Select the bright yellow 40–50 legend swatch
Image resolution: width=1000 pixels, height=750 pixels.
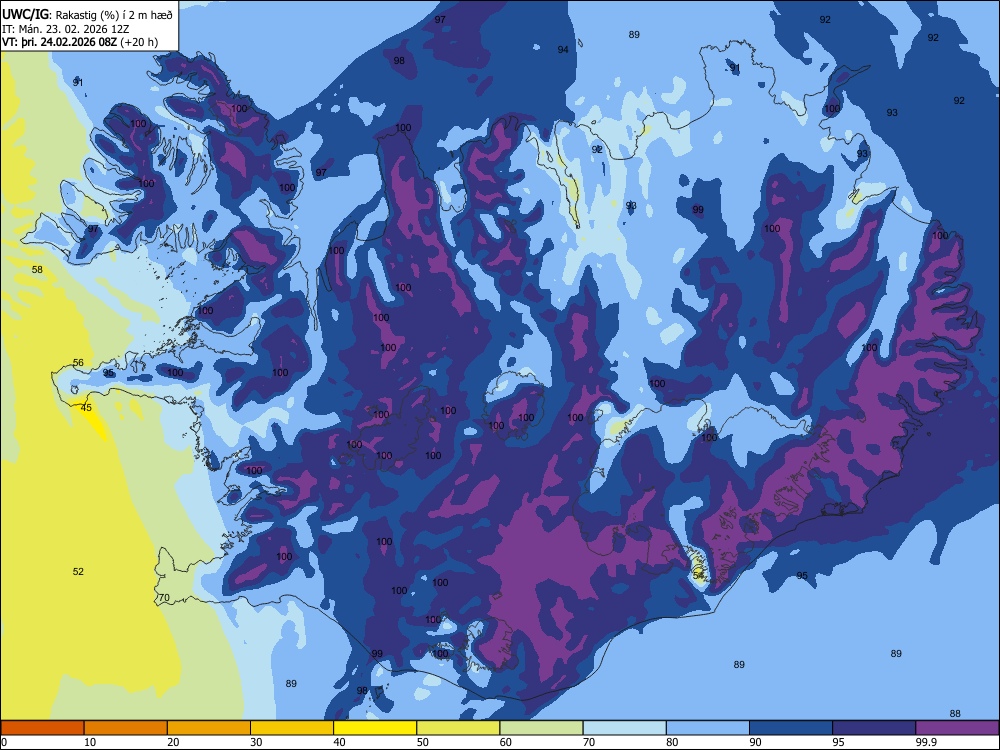375,728
